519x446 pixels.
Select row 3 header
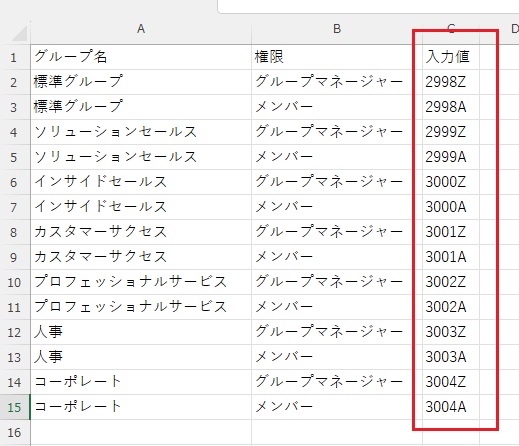pyautogui.click(x=14, y=107)
